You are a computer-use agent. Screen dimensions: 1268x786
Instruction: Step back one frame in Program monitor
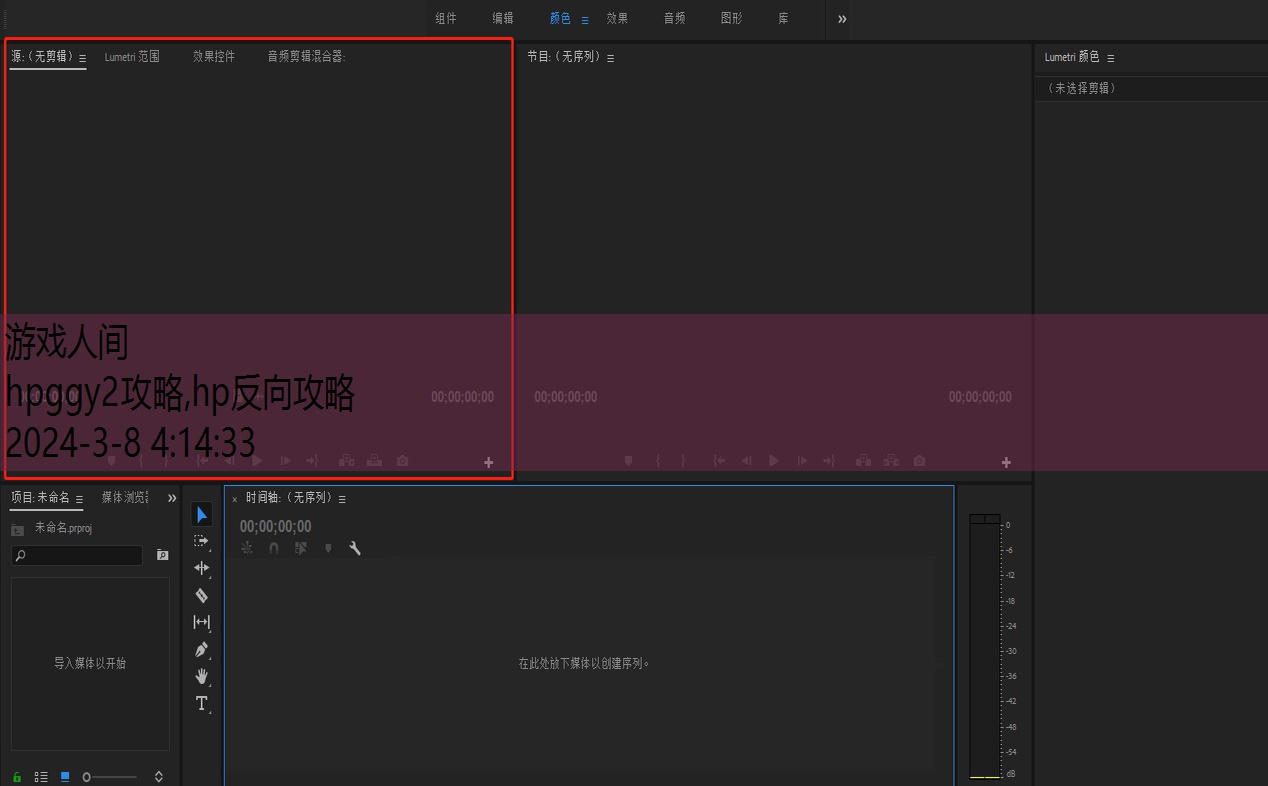[746, 461]
